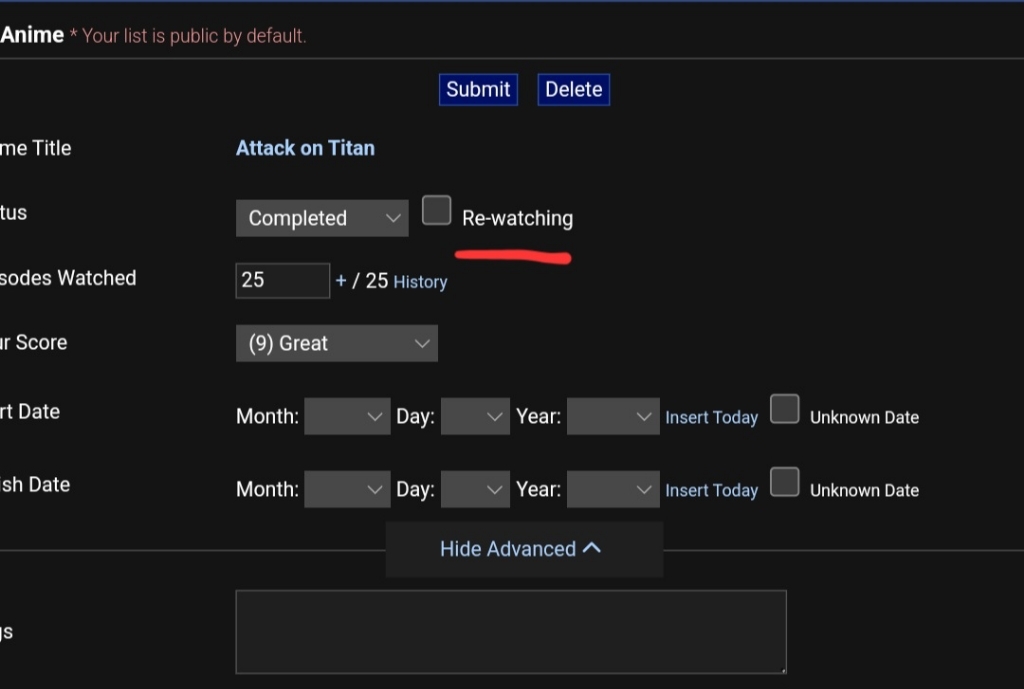Click inside the Tags text area

pyautogui.click(x=510, y=631)
